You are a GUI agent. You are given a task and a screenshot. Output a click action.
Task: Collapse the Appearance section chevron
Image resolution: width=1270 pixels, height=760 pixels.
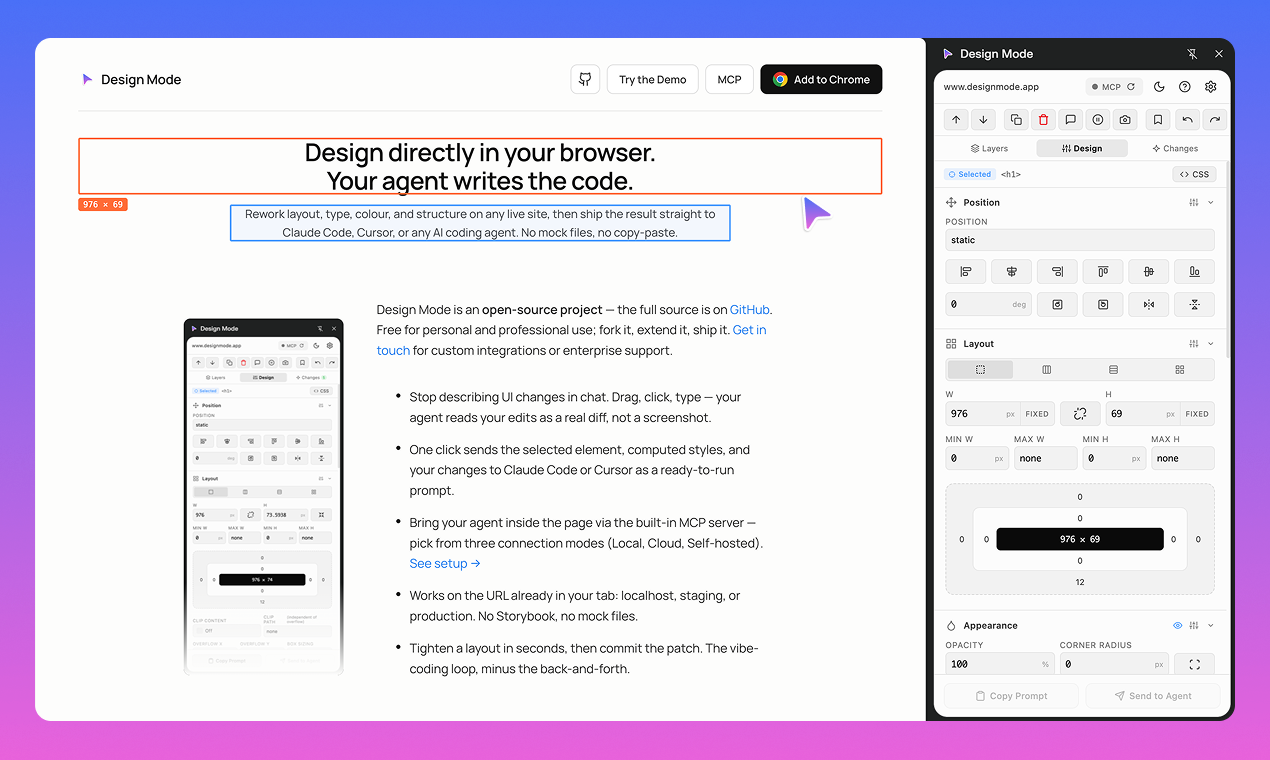(1211, 626)
